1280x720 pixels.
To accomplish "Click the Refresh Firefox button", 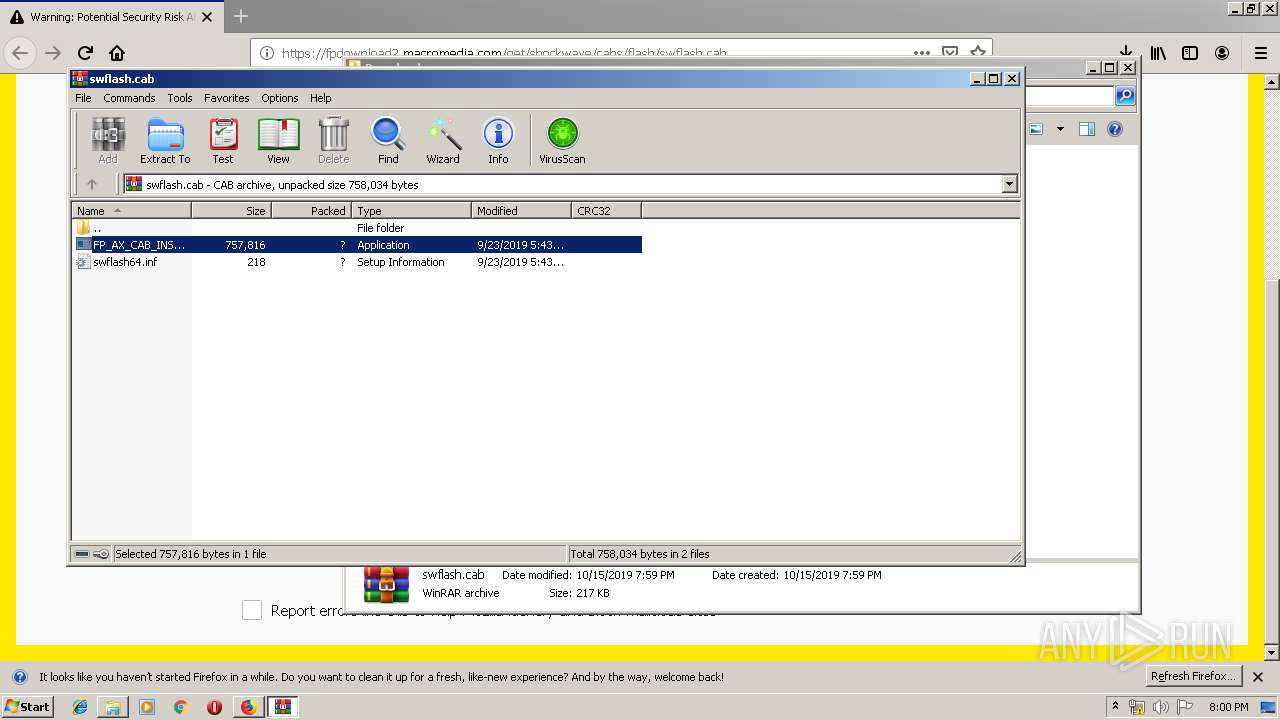I will [1194, 676].
